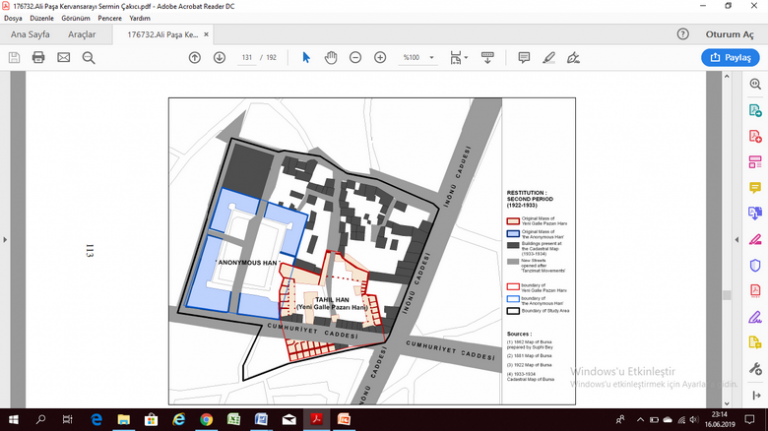Click Oturum Aç sign-in button
768x431 pixels.
[x=728, y=34]
